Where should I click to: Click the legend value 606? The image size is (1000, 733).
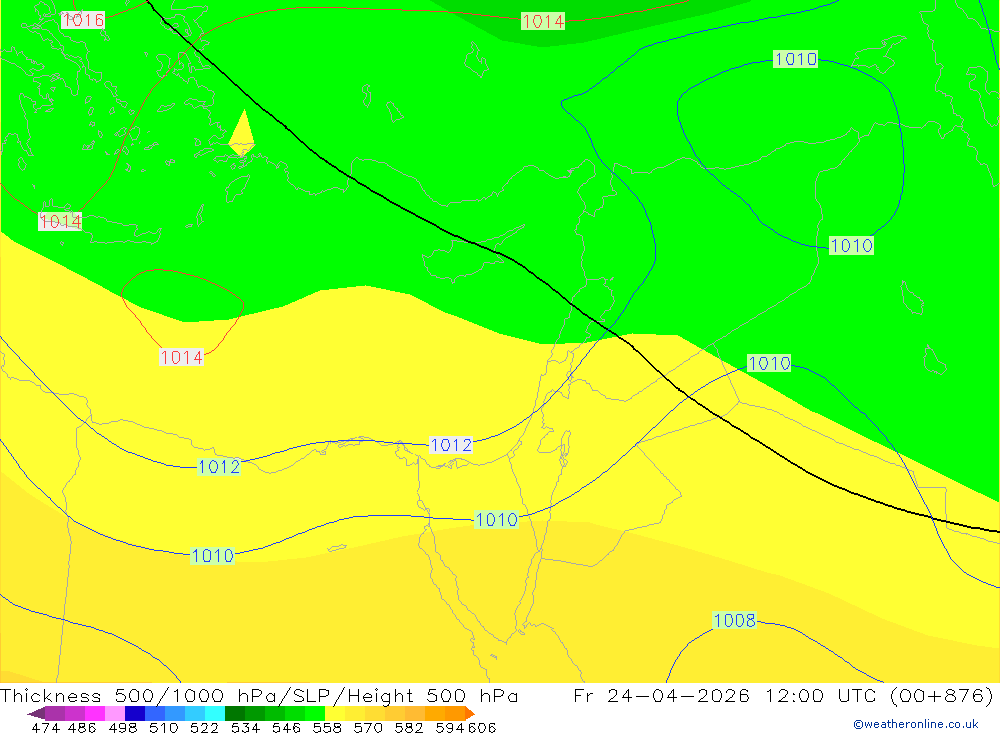[482, 727]
